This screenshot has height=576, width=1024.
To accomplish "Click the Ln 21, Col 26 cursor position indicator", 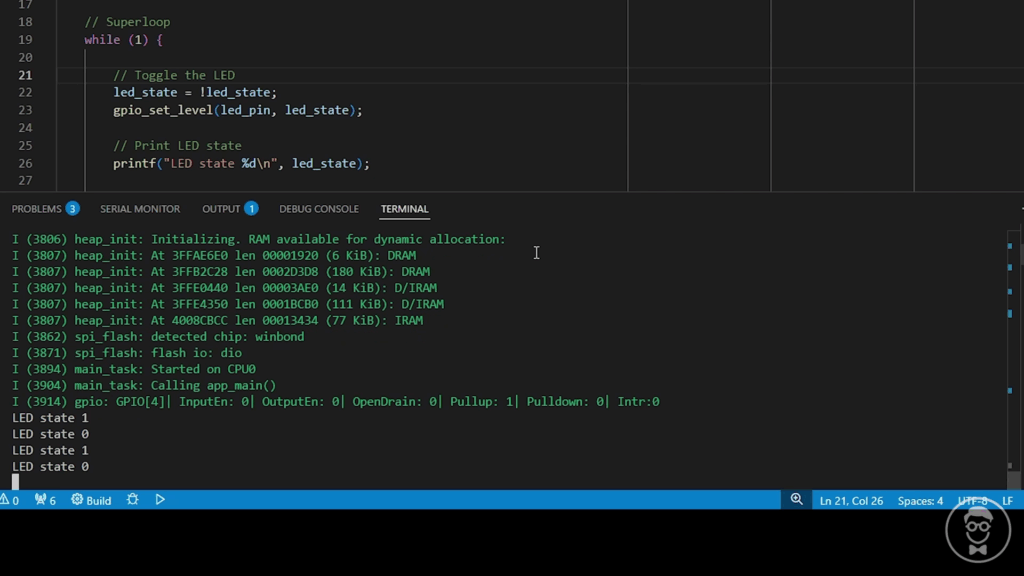I will click(x=851, y=501).
